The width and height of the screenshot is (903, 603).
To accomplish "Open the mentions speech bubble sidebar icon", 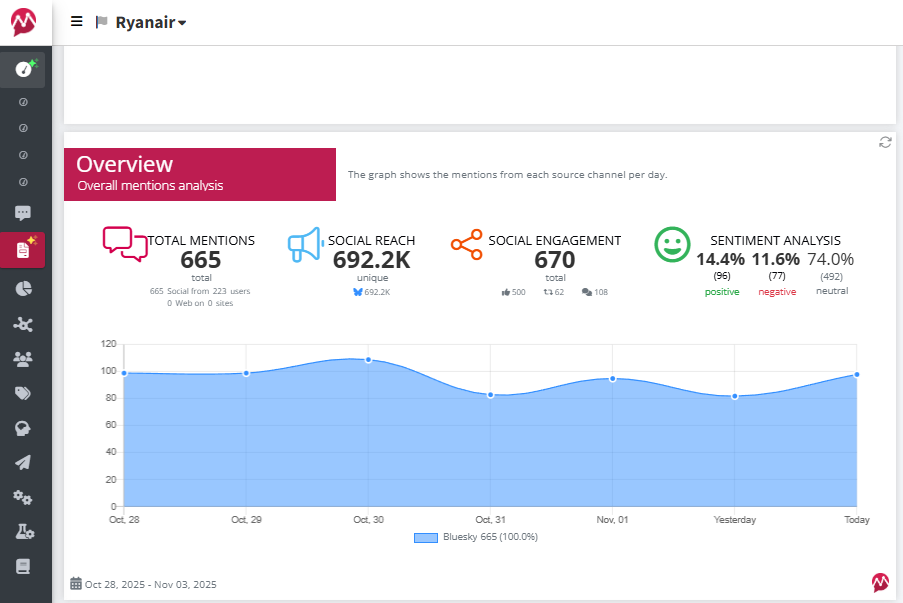I will click(x=23, y=213).
